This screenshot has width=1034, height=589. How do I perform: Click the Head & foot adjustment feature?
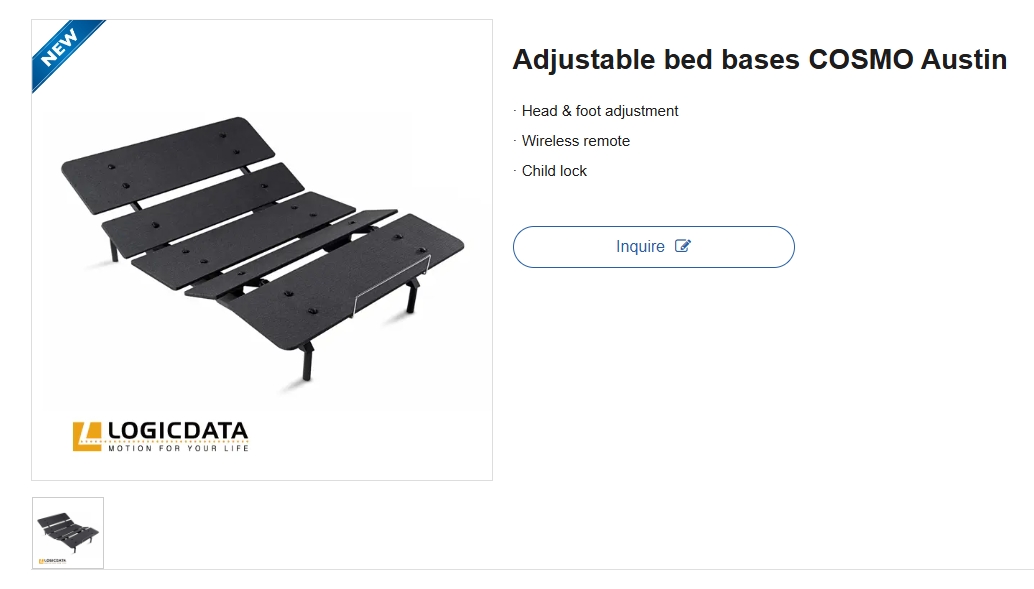(600, 111)
